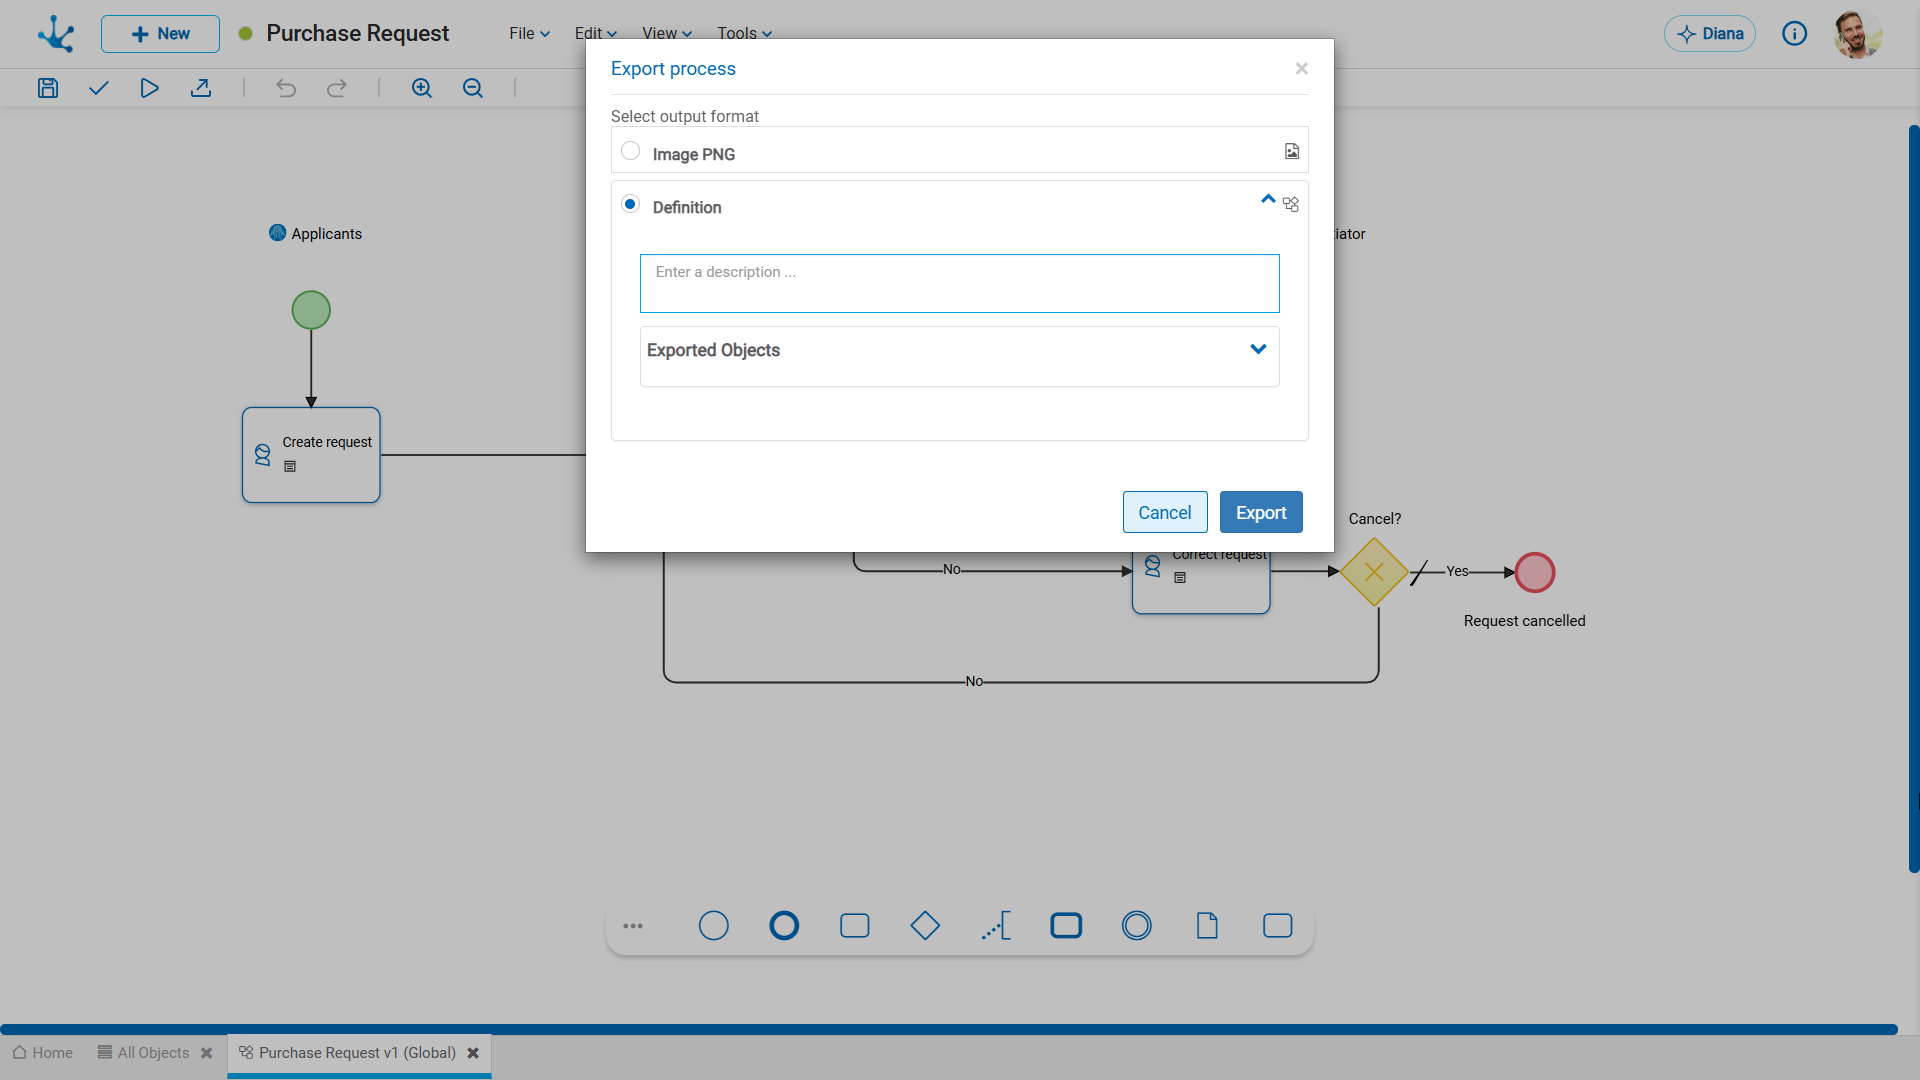Collapse the Definition section chevron

coord(1268,200)
